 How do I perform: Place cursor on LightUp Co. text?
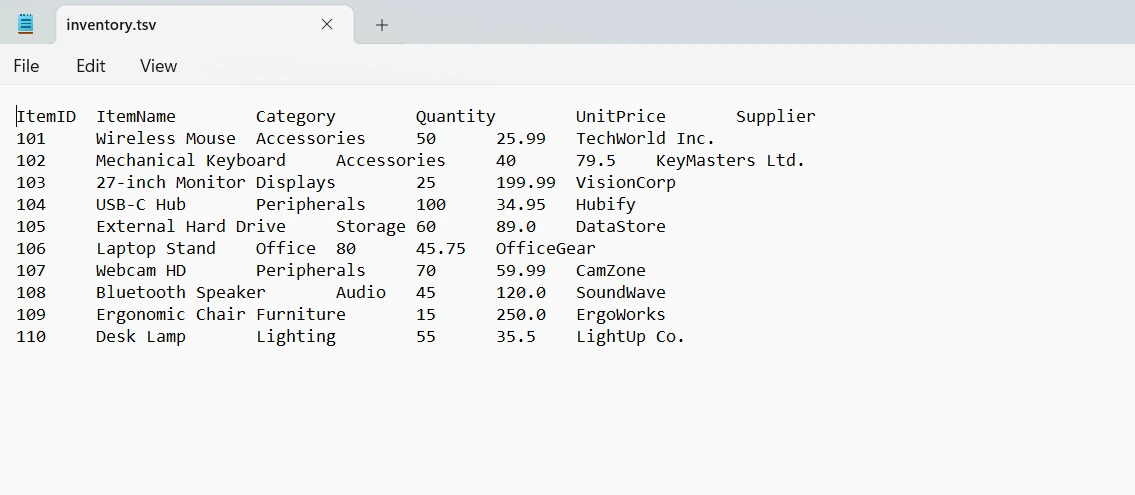click(630, 336)
